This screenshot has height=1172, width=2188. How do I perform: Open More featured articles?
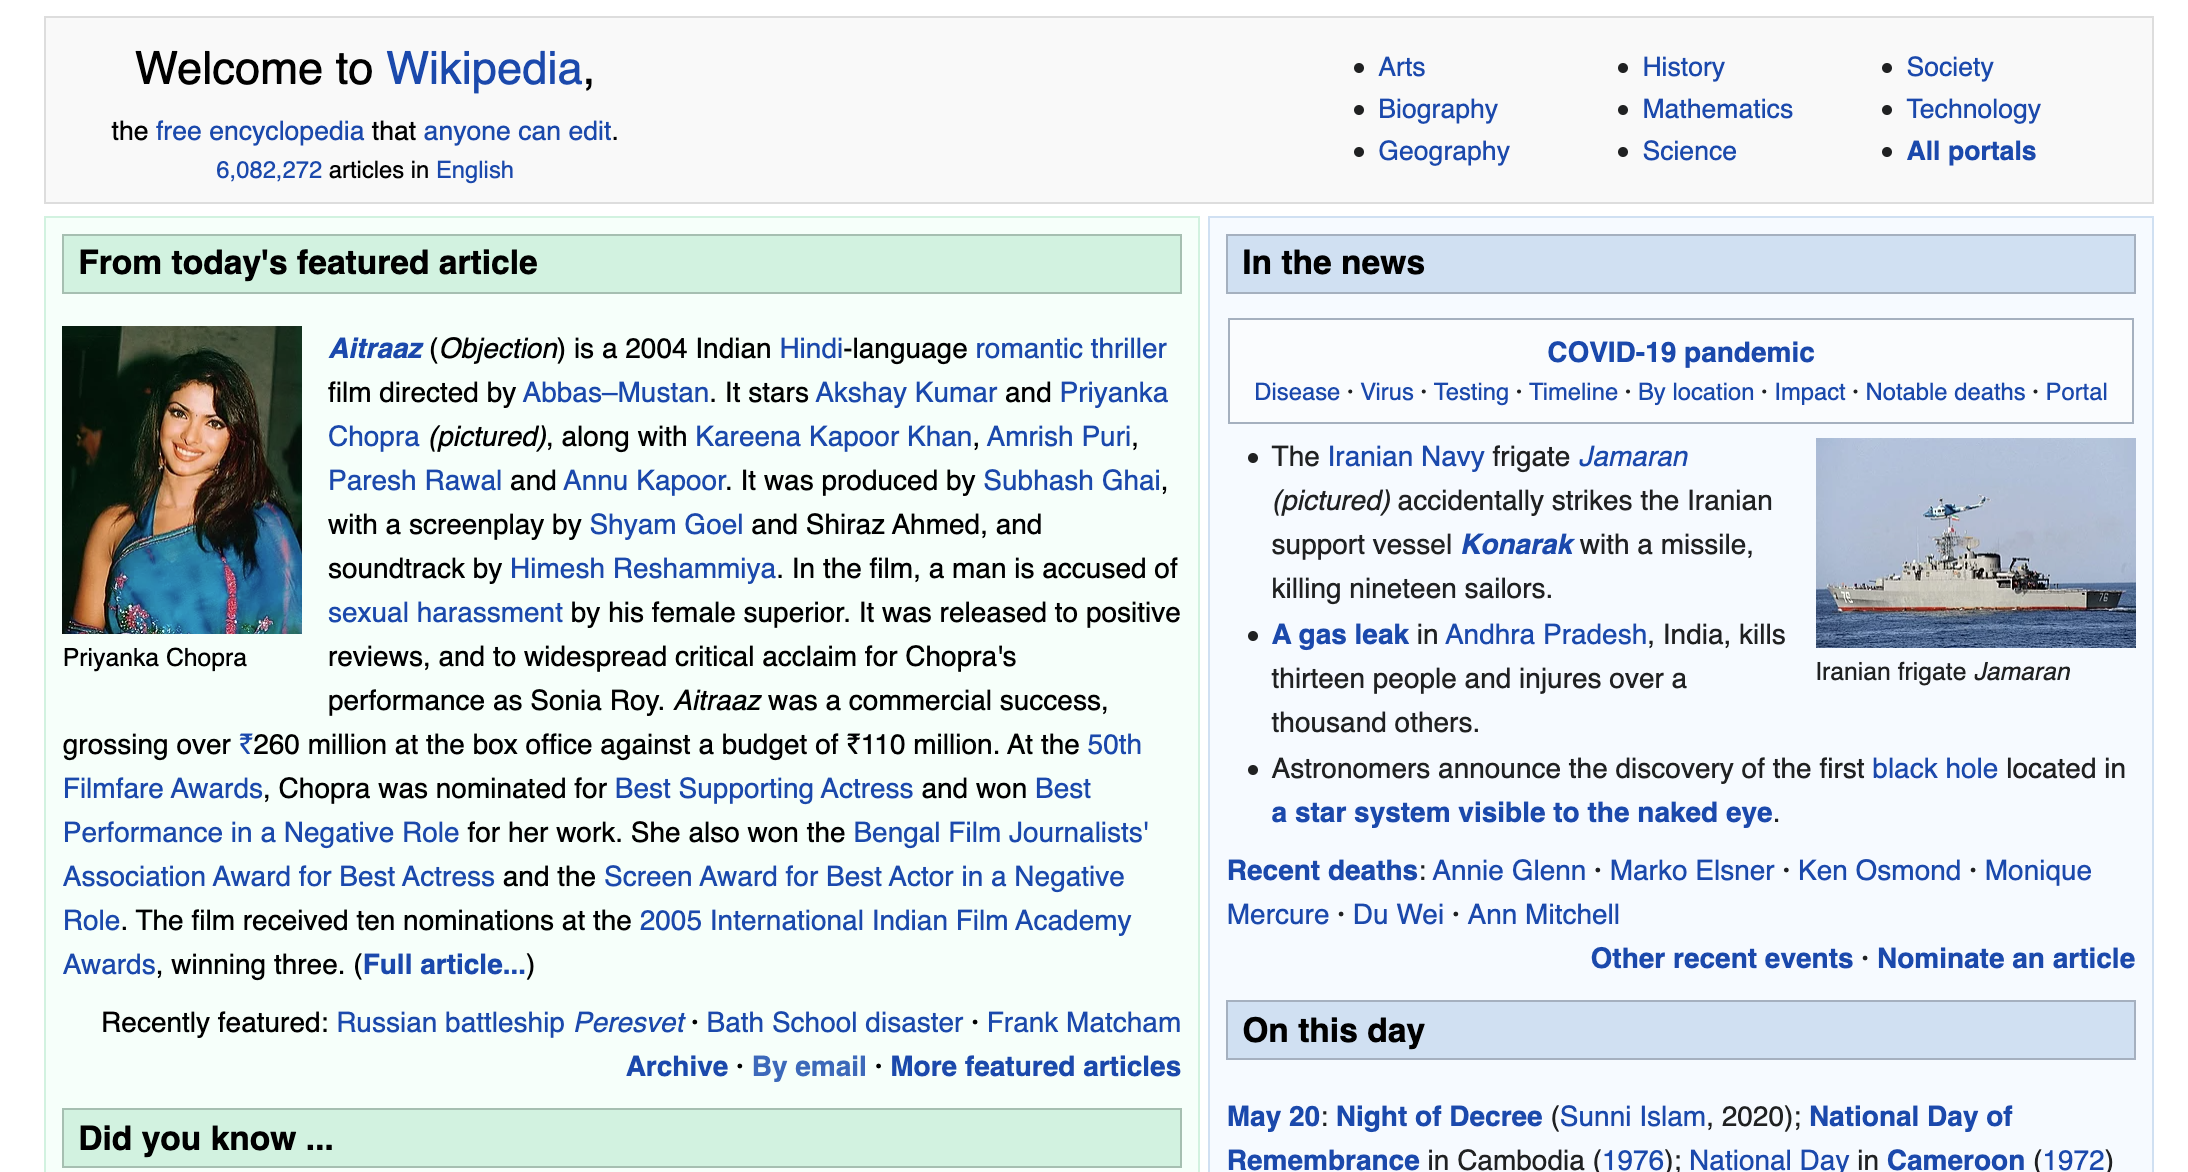click(1035, 1067)
